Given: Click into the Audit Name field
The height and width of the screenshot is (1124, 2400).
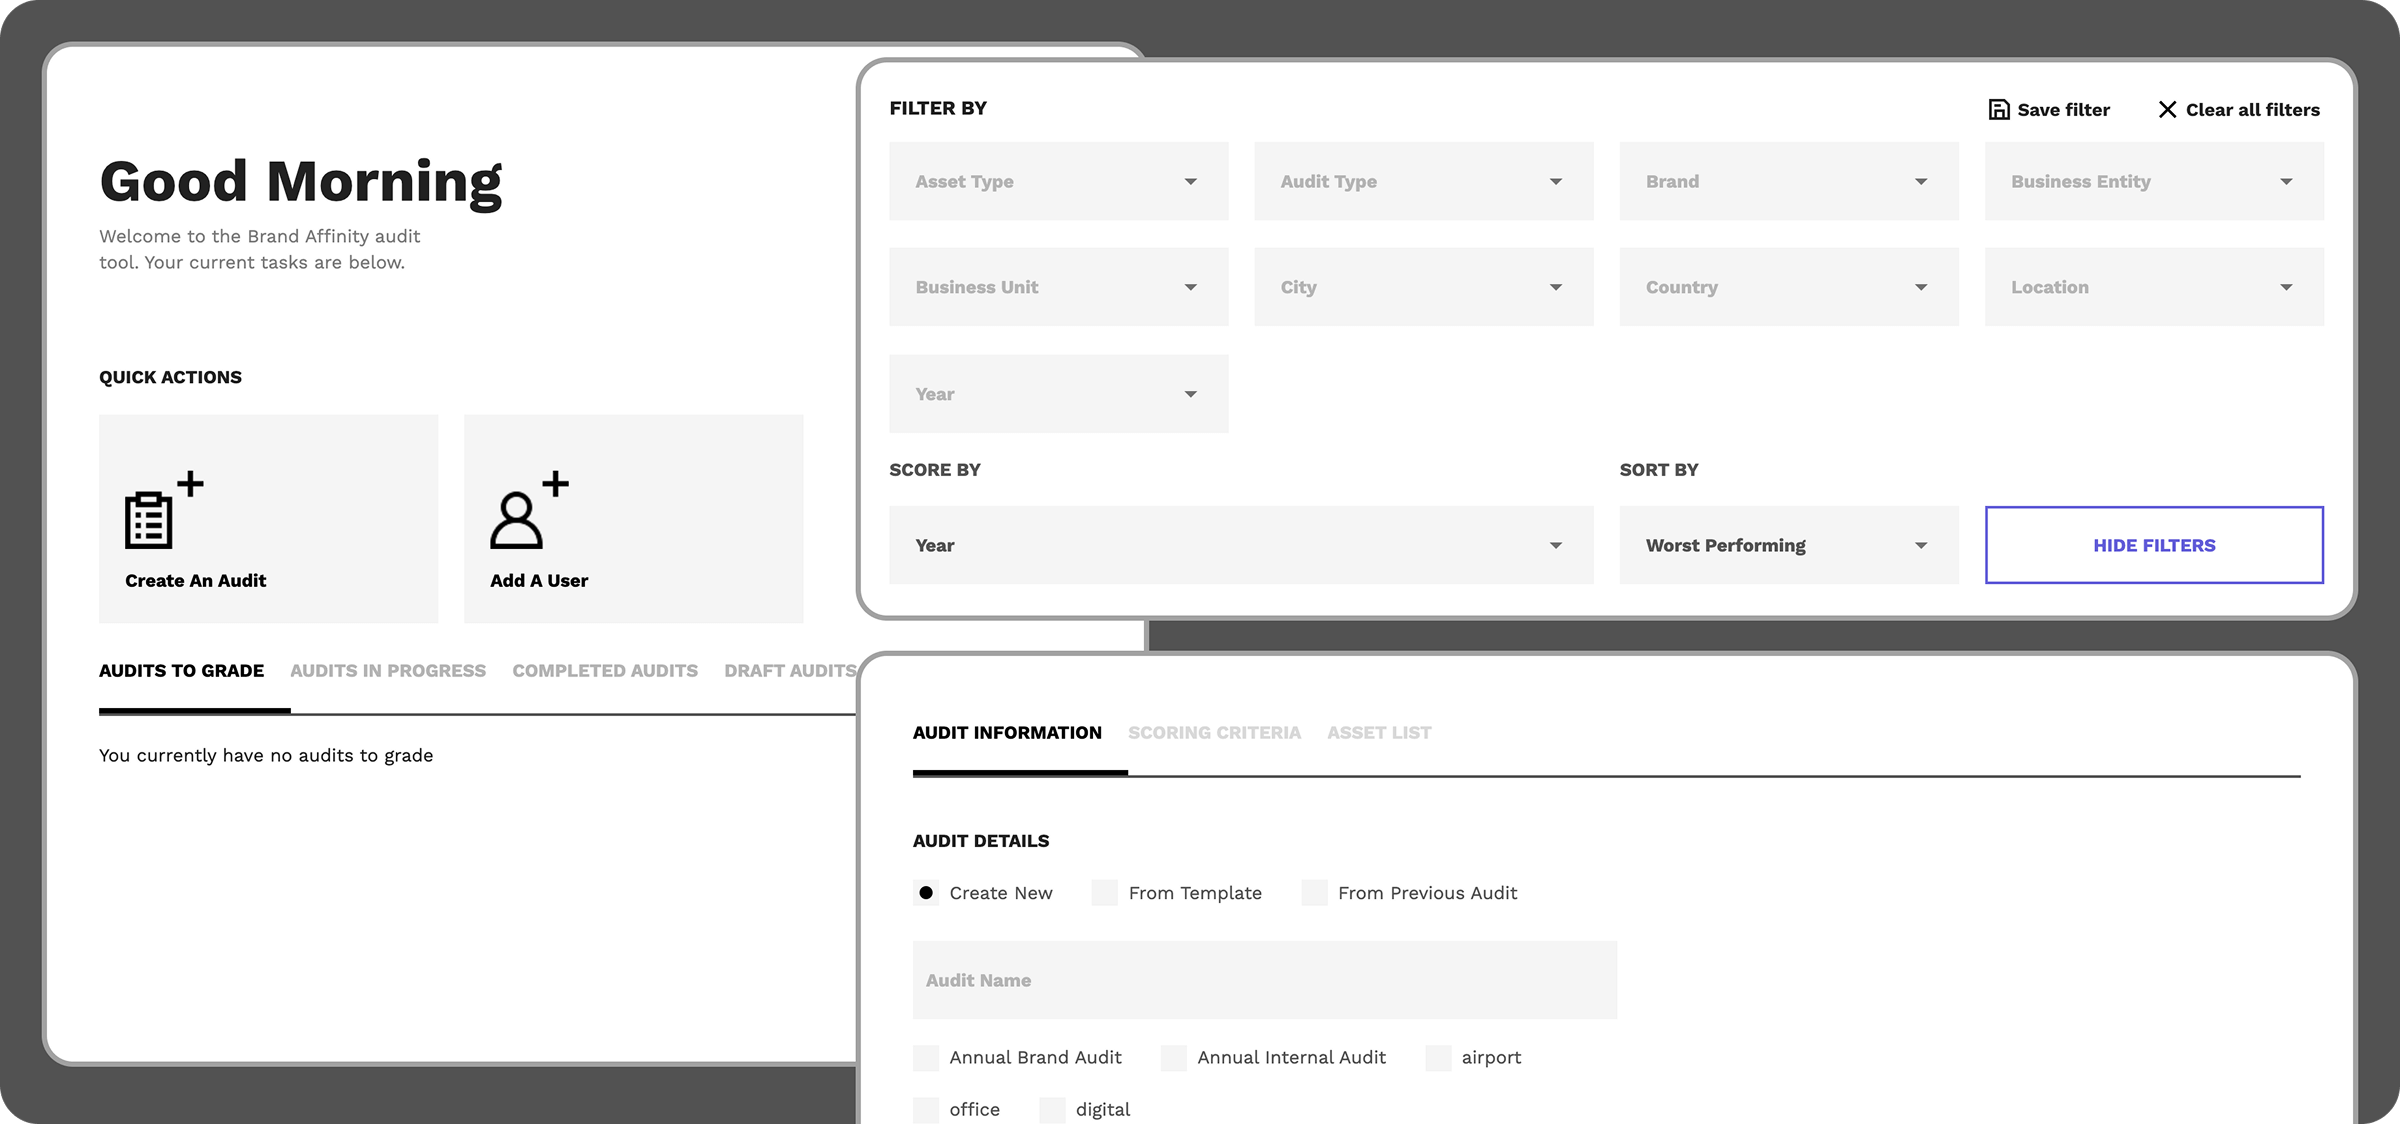Looking at the screenshot, I should click(x=1264, y=981).
